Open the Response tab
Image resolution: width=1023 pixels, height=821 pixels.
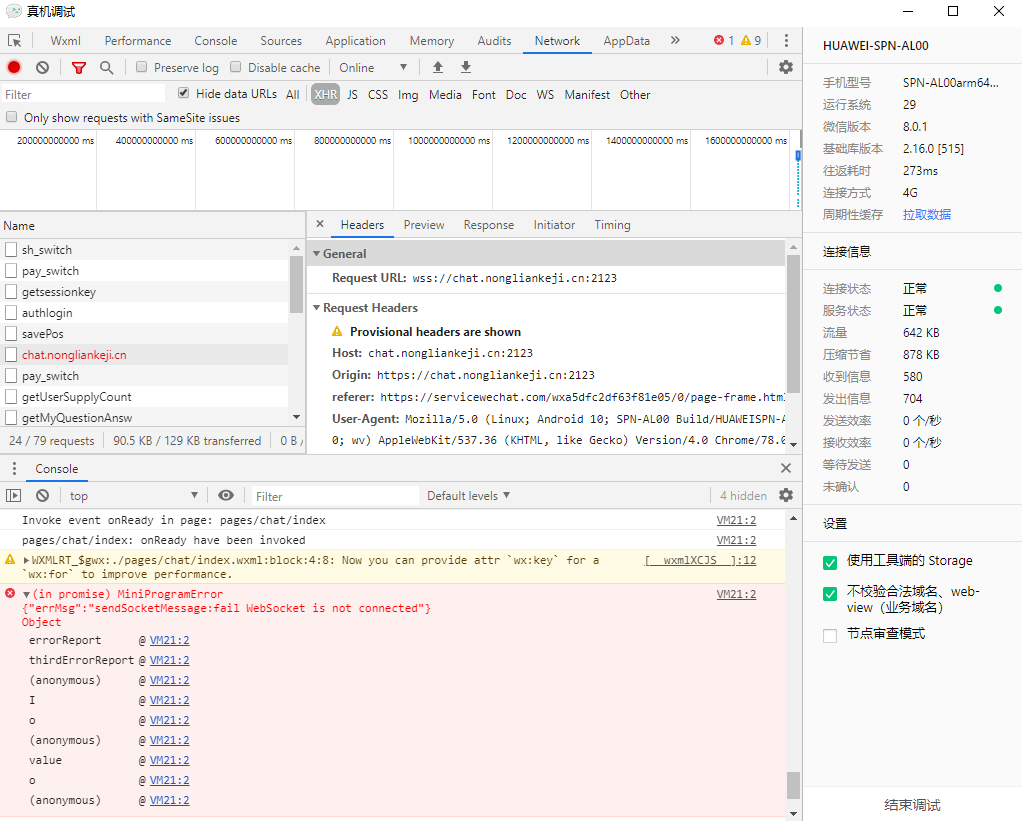pos(489,225)
